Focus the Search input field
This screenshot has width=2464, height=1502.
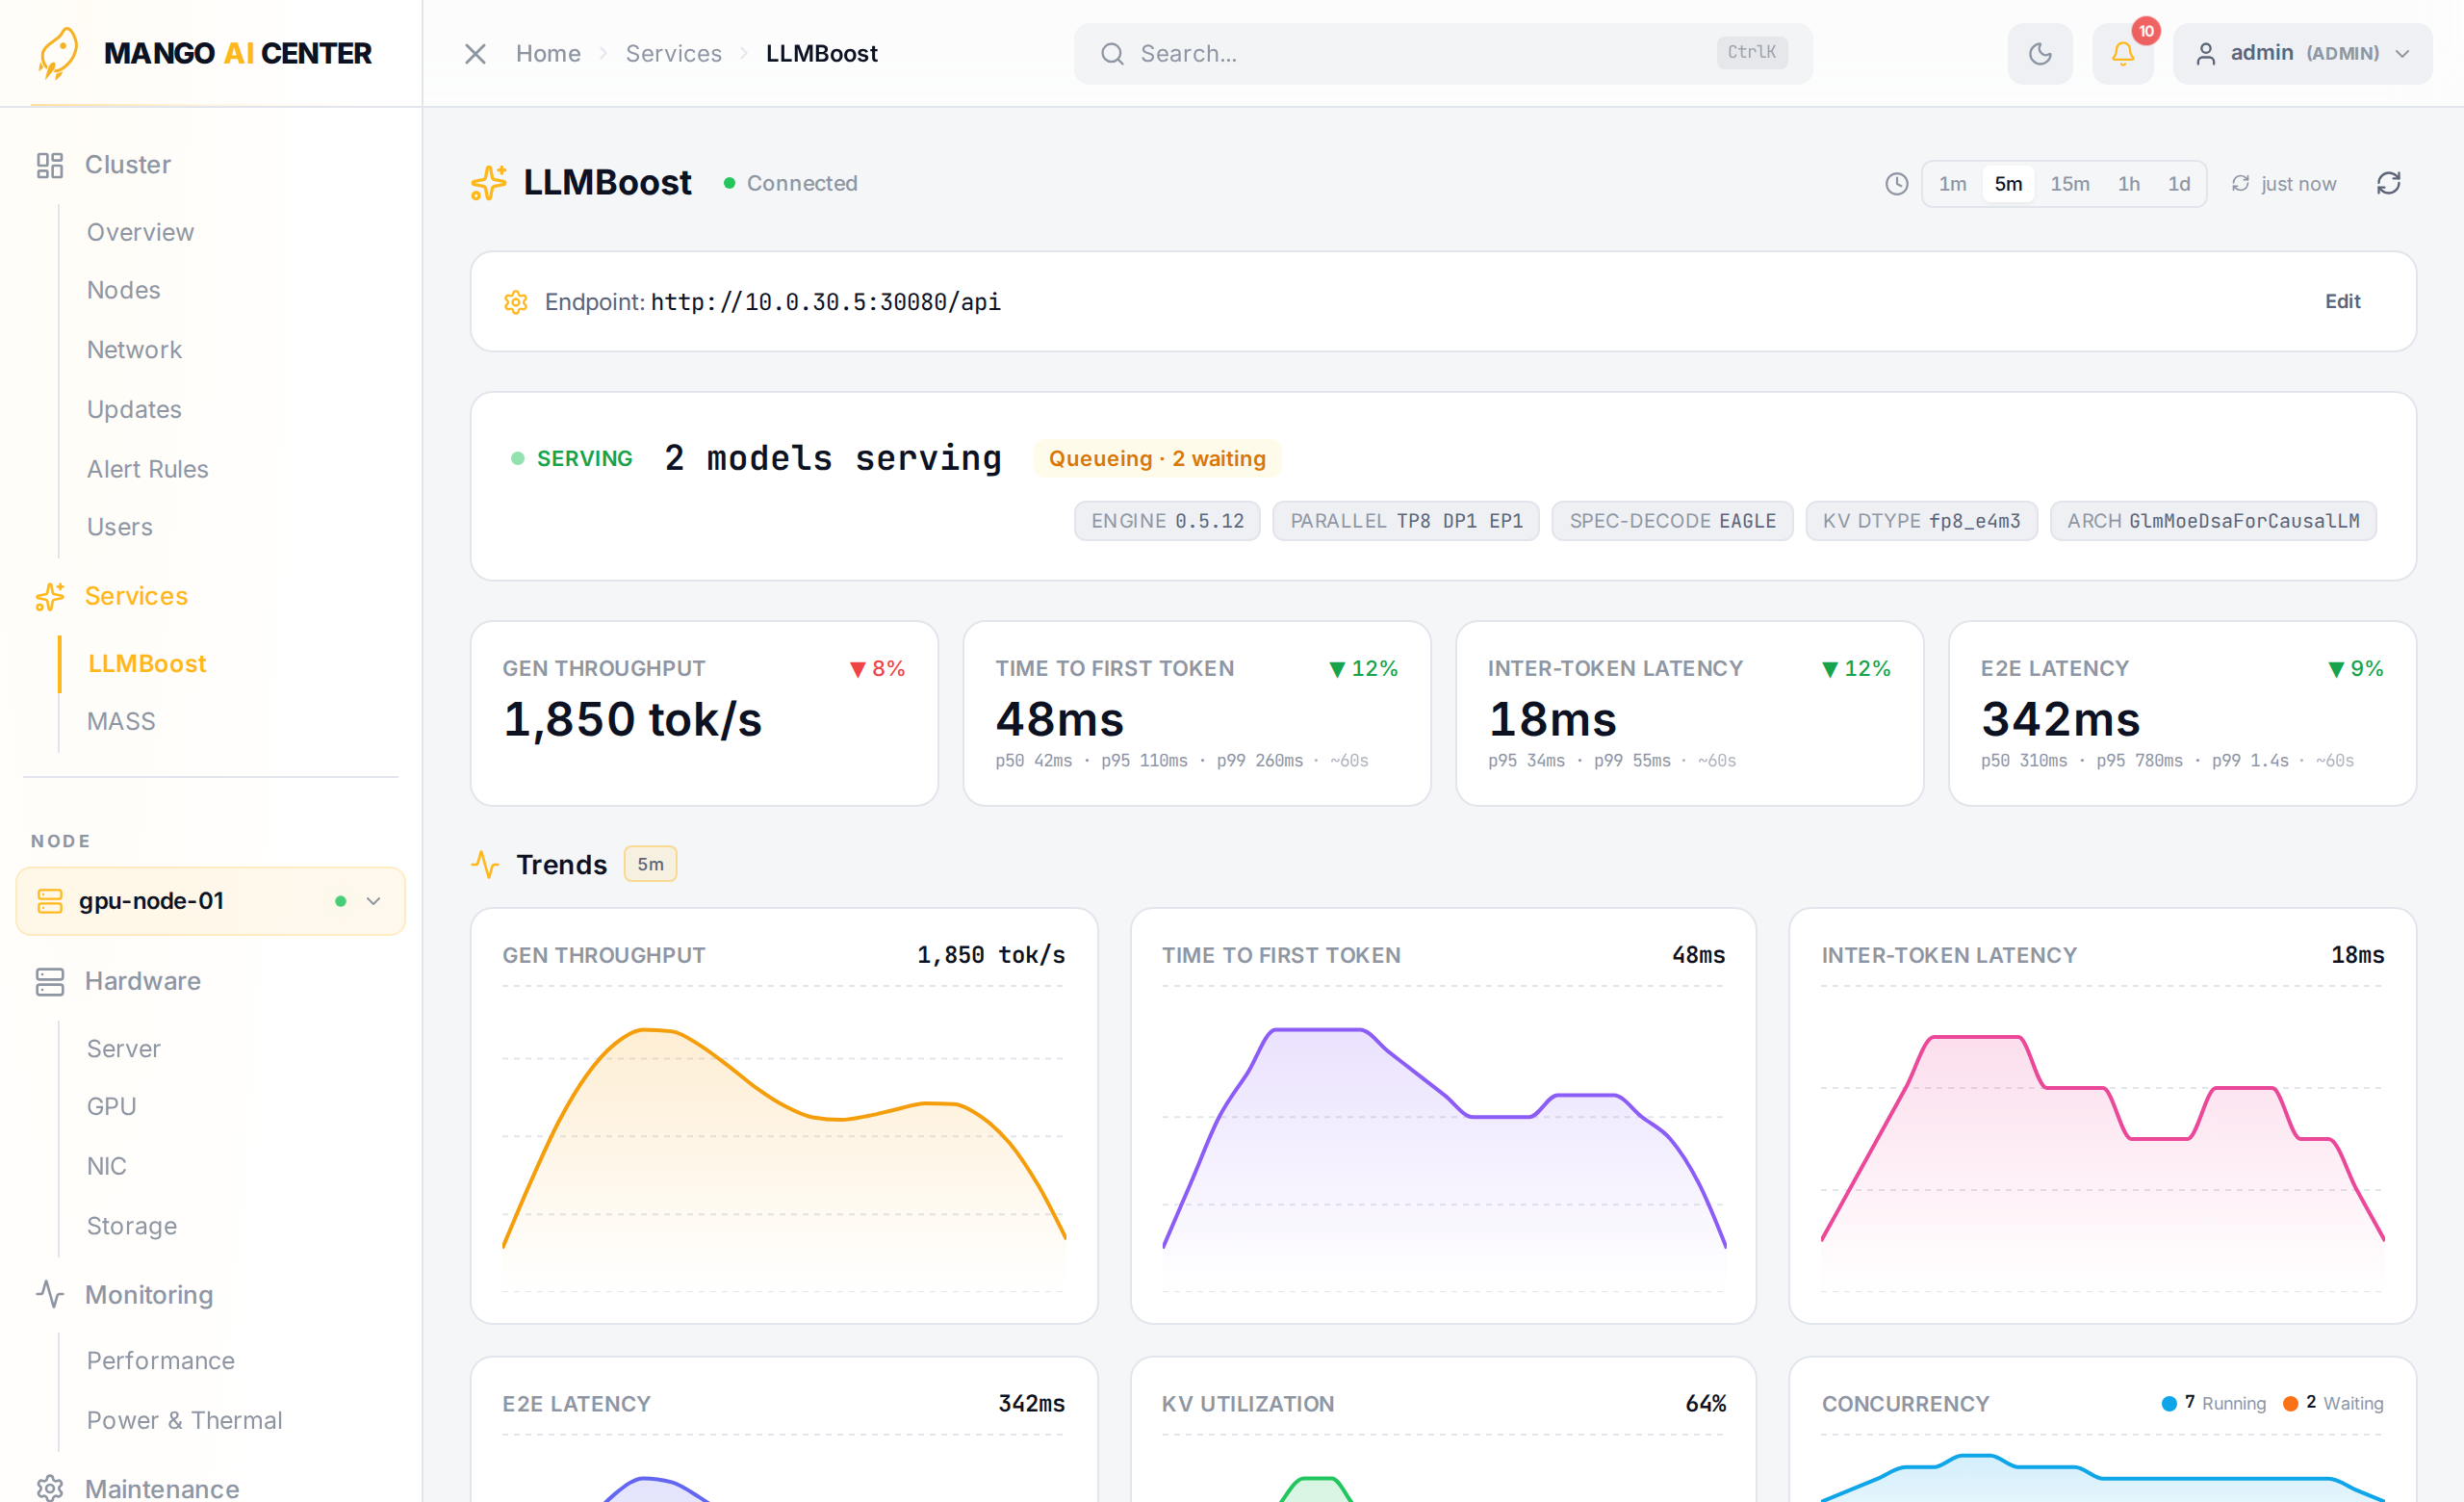click(1442, 53)
